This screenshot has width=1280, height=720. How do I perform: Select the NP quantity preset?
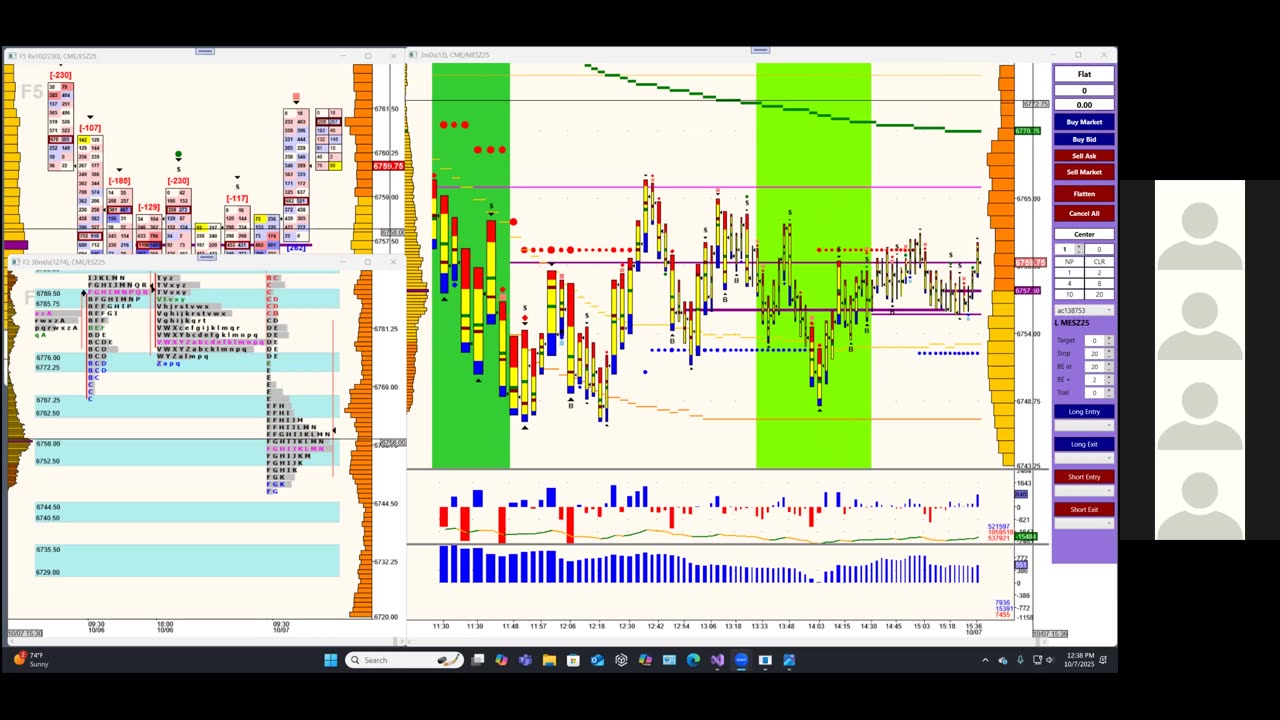pyautogui.click(x=1069, y=261)
